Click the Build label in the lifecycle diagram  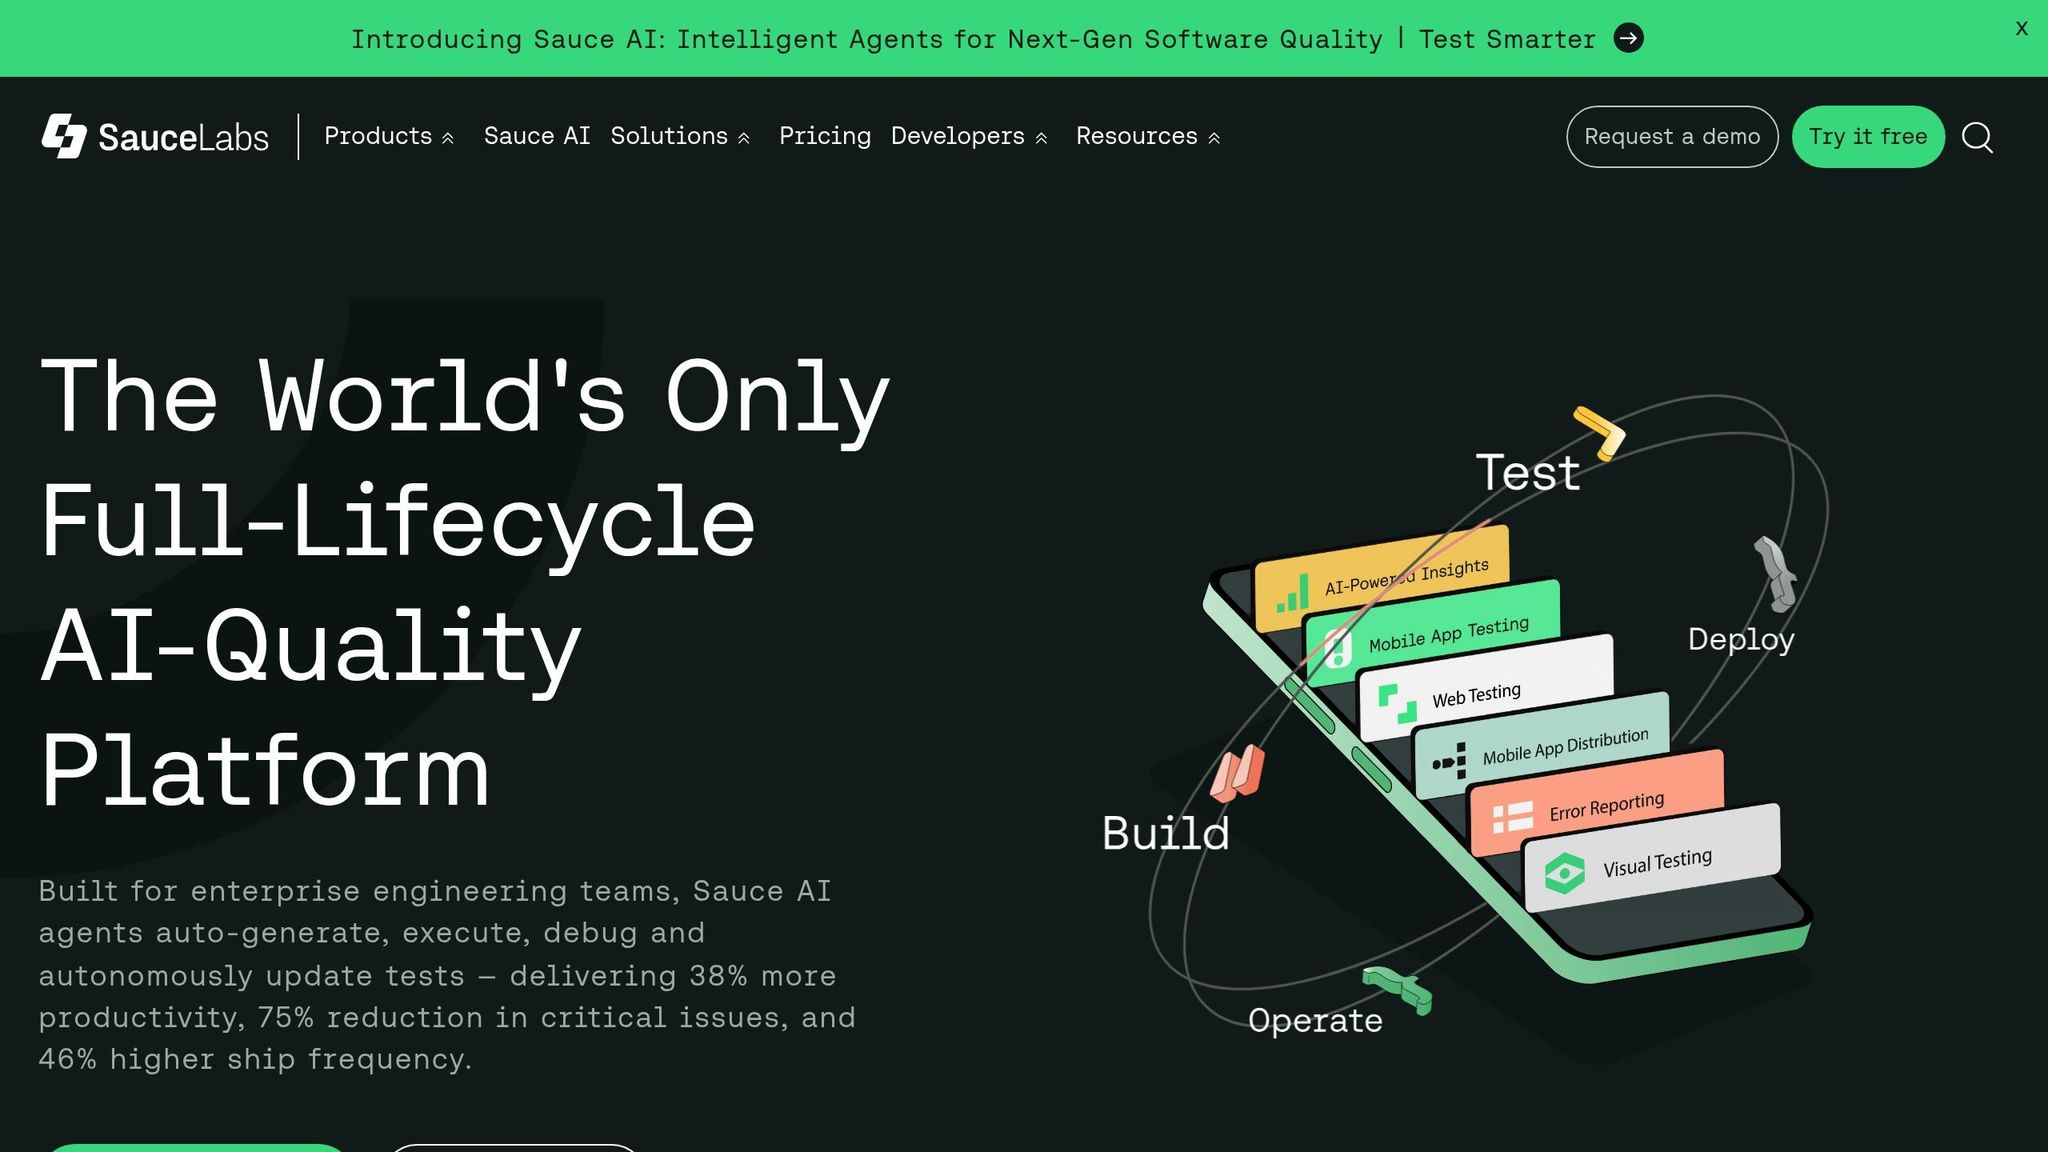1165,833
